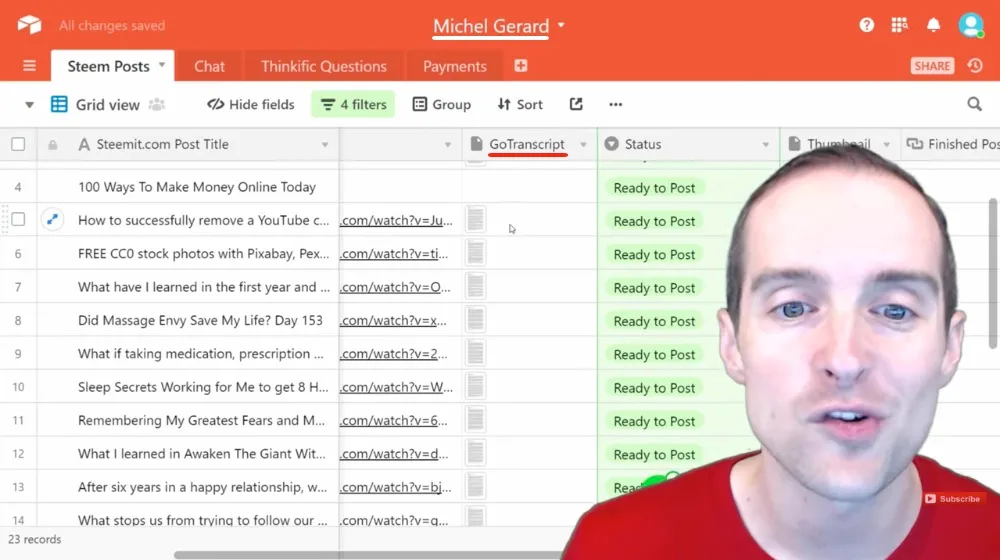
Task: Select 'Did Massage Envy Save My Life? Day 153' cell
Action: click(200, 320)
